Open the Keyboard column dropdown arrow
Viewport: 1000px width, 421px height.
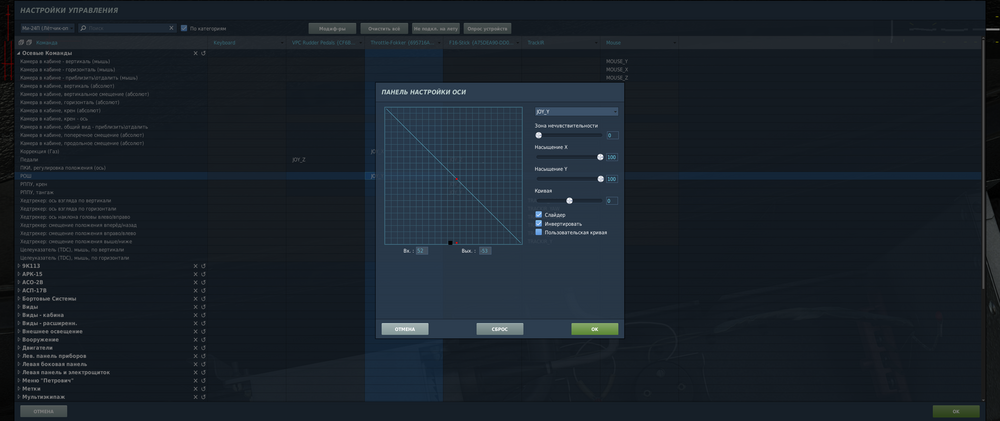pos(282,43)
